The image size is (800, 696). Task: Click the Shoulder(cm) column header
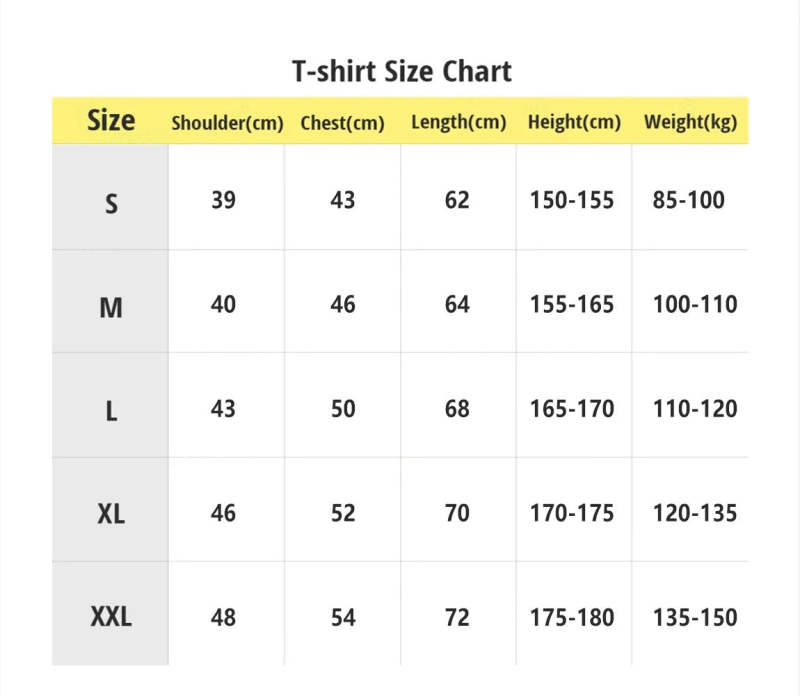tap(228, 123)
